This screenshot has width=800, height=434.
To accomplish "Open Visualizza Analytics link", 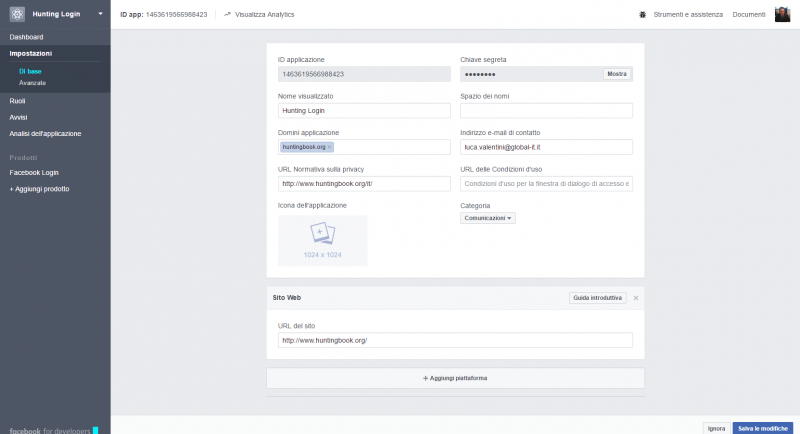I will (259, 14).
